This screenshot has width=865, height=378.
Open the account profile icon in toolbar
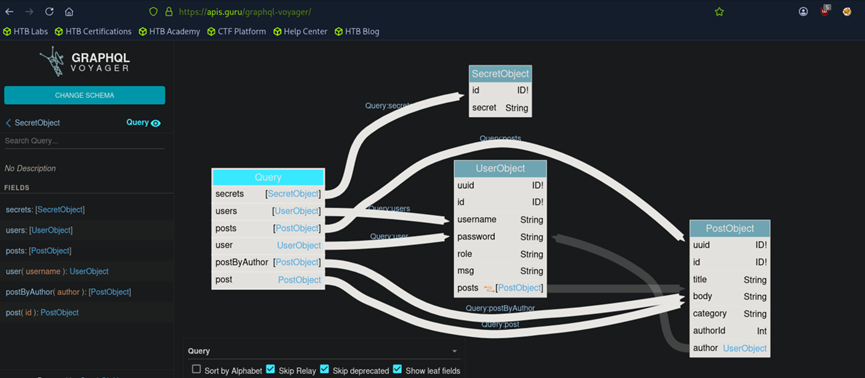(x=803, y=12)
